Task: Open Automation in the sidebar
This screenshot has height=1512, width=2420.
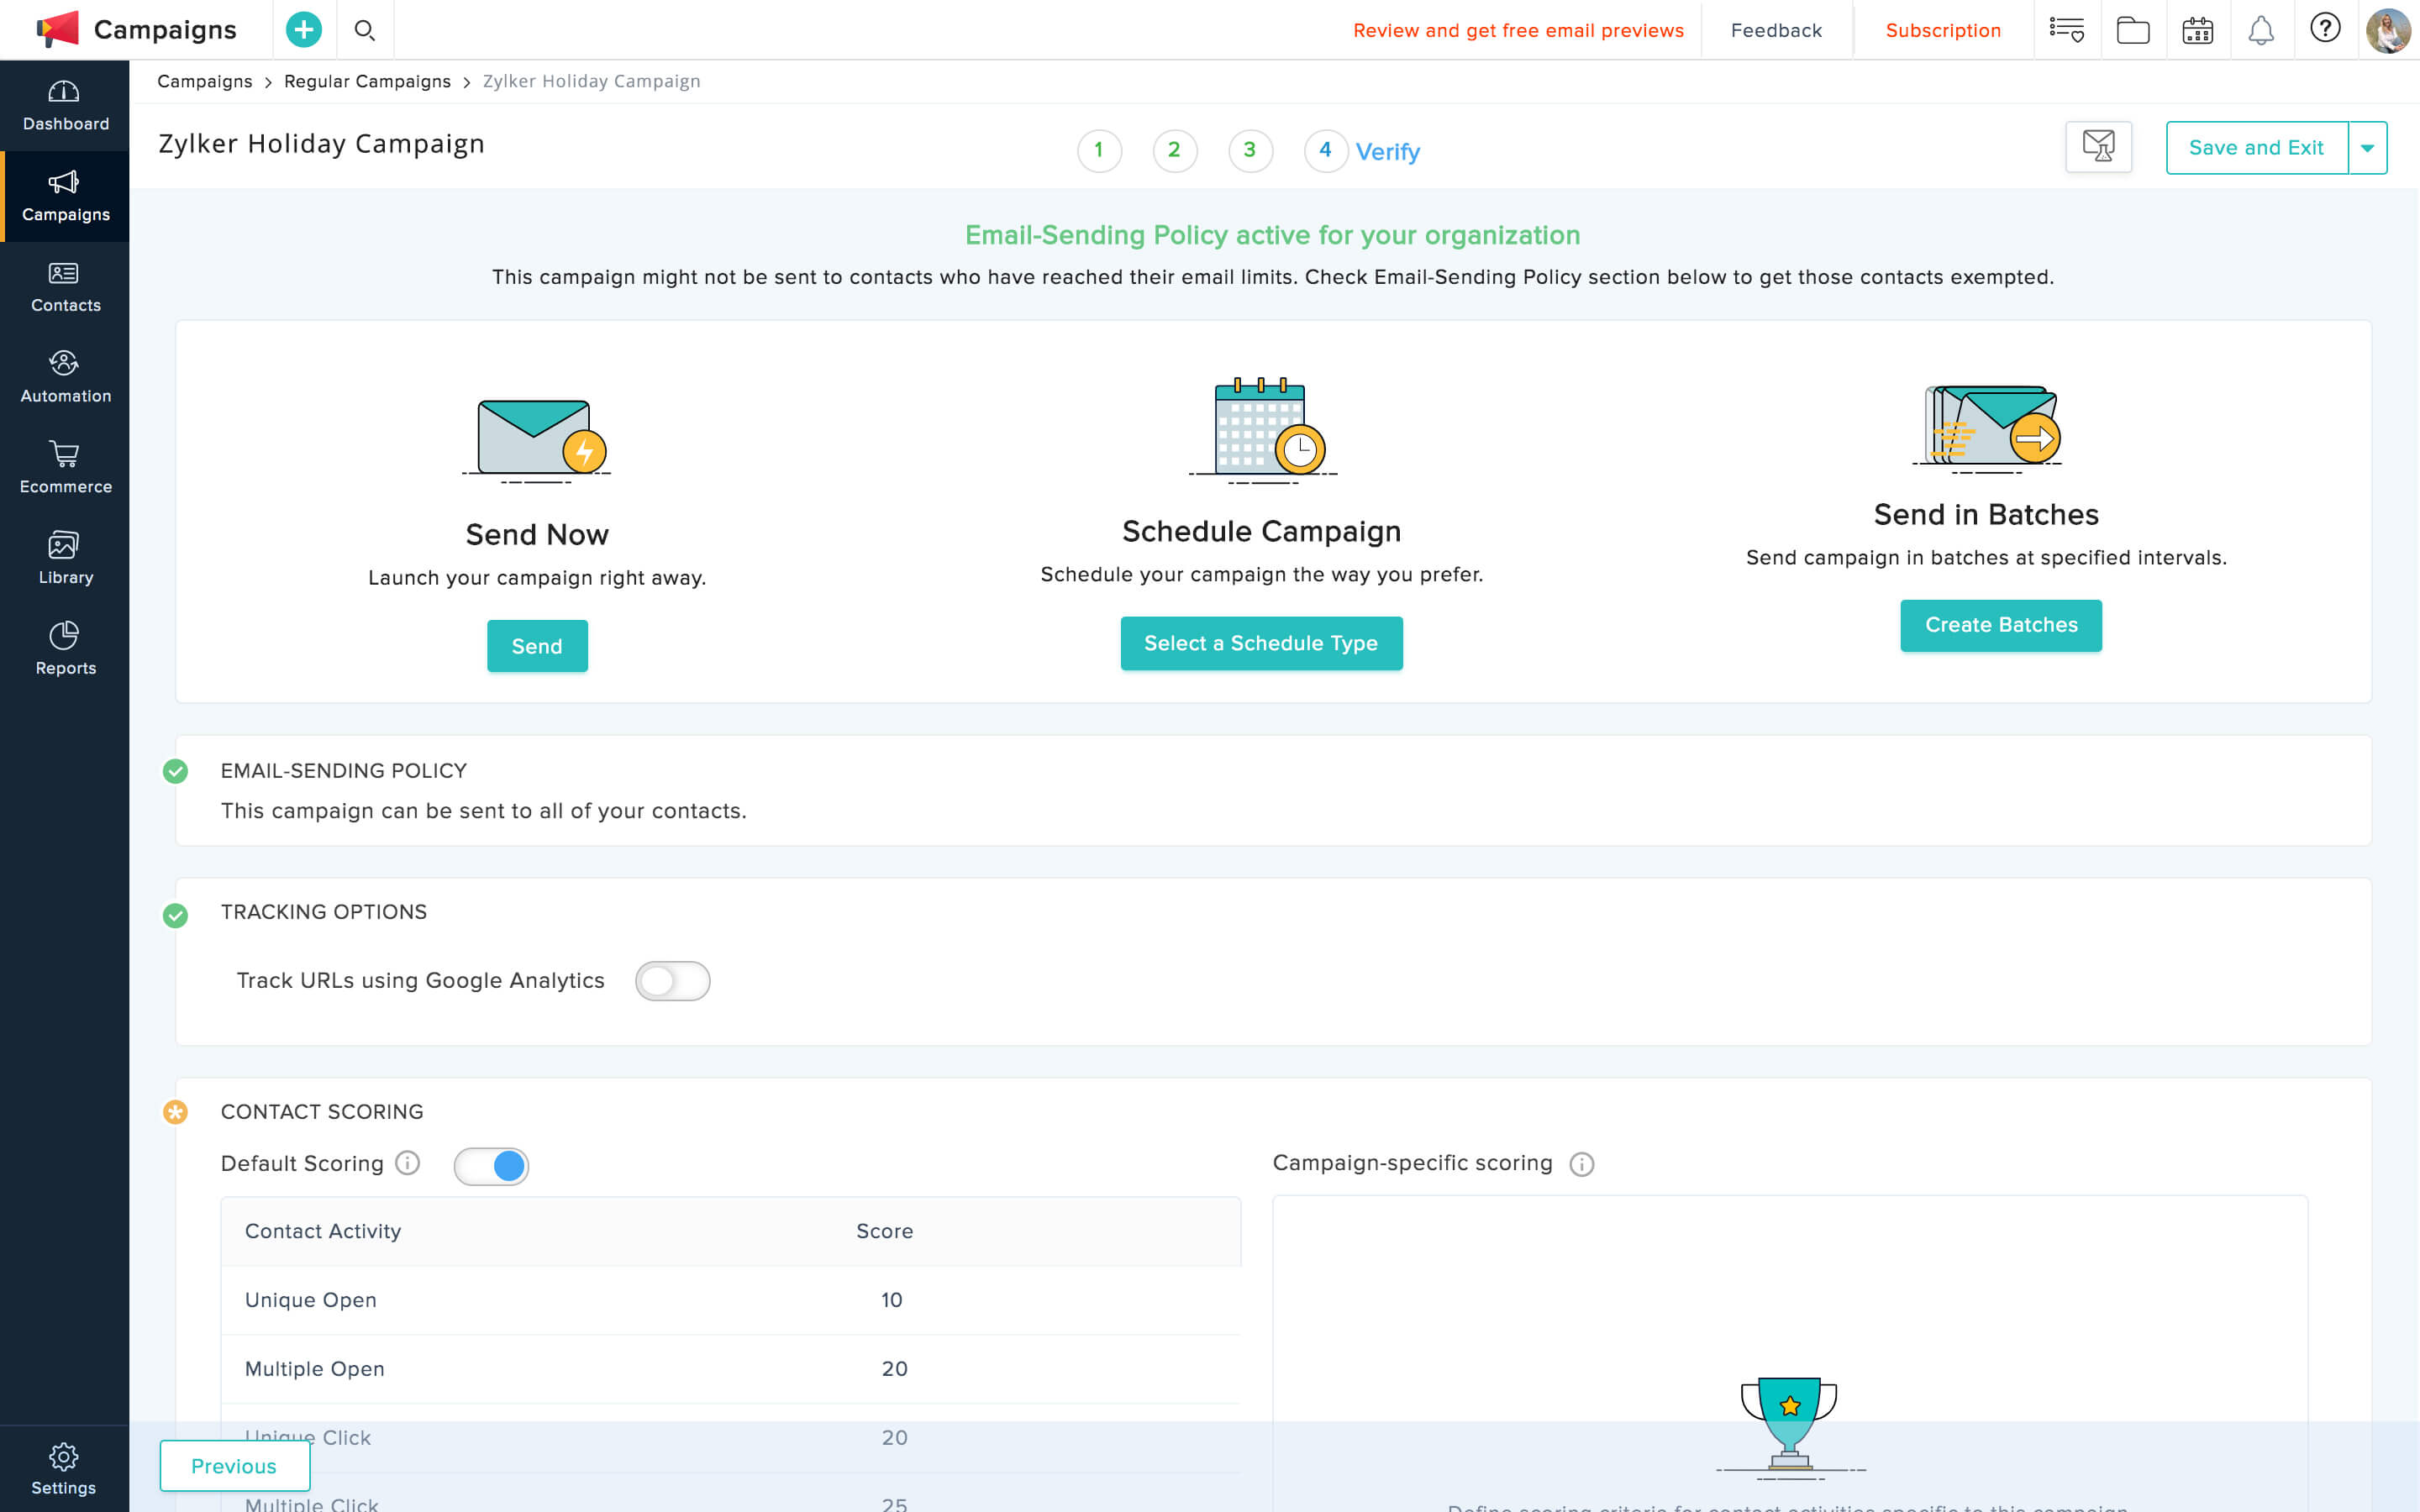Action: pos(65,377)
